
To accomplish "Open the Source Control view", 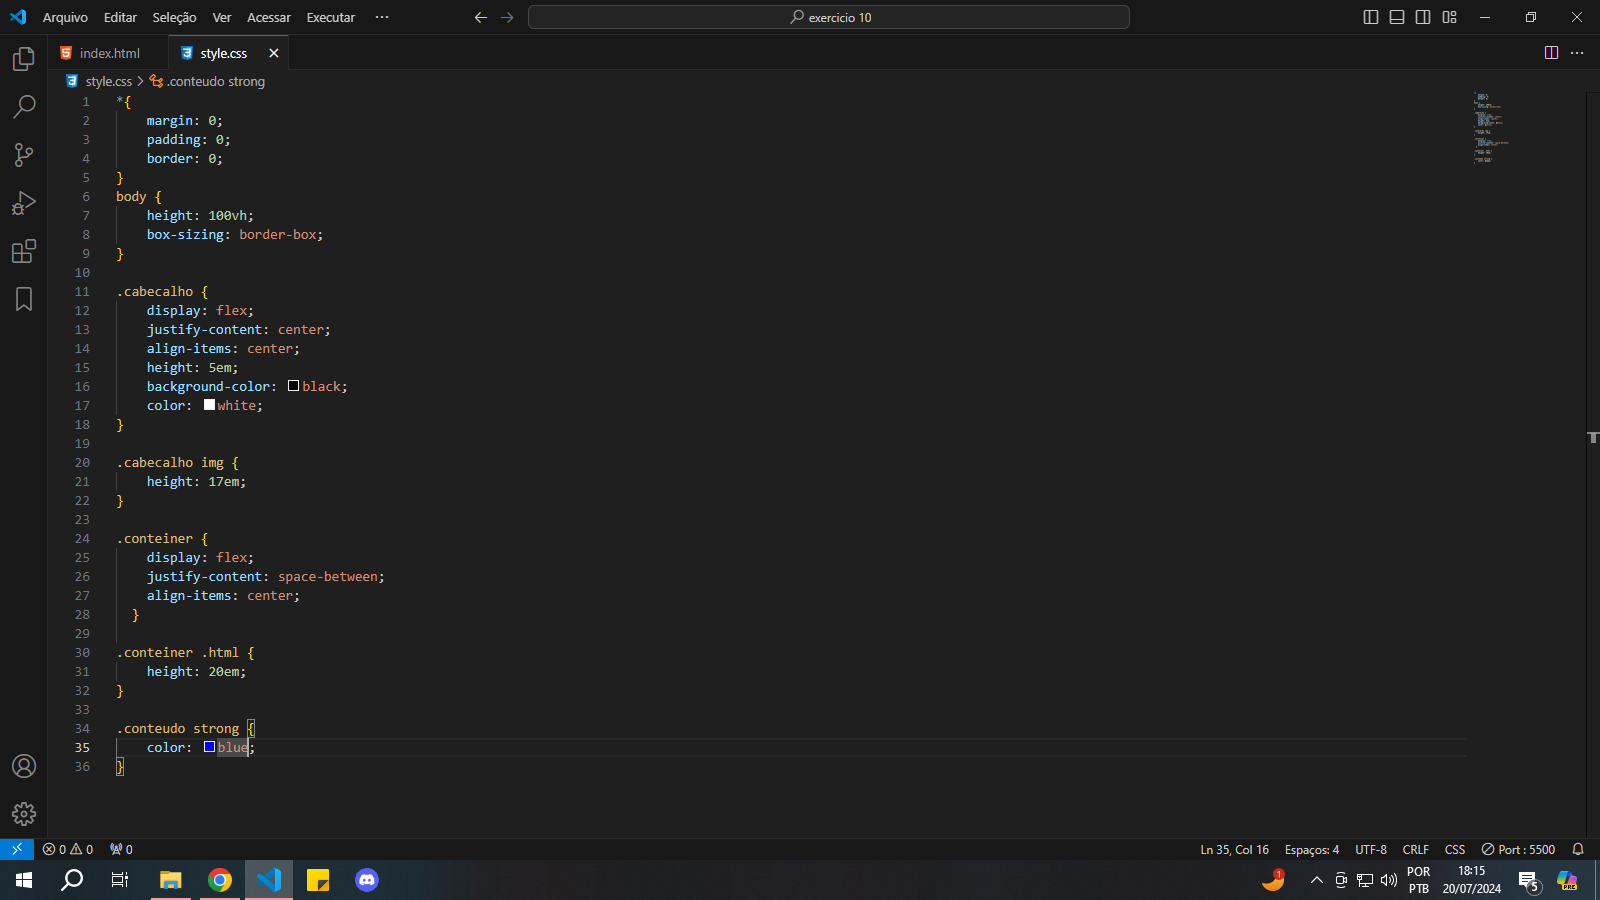I will pyautogui.click(x=24, y=154).
